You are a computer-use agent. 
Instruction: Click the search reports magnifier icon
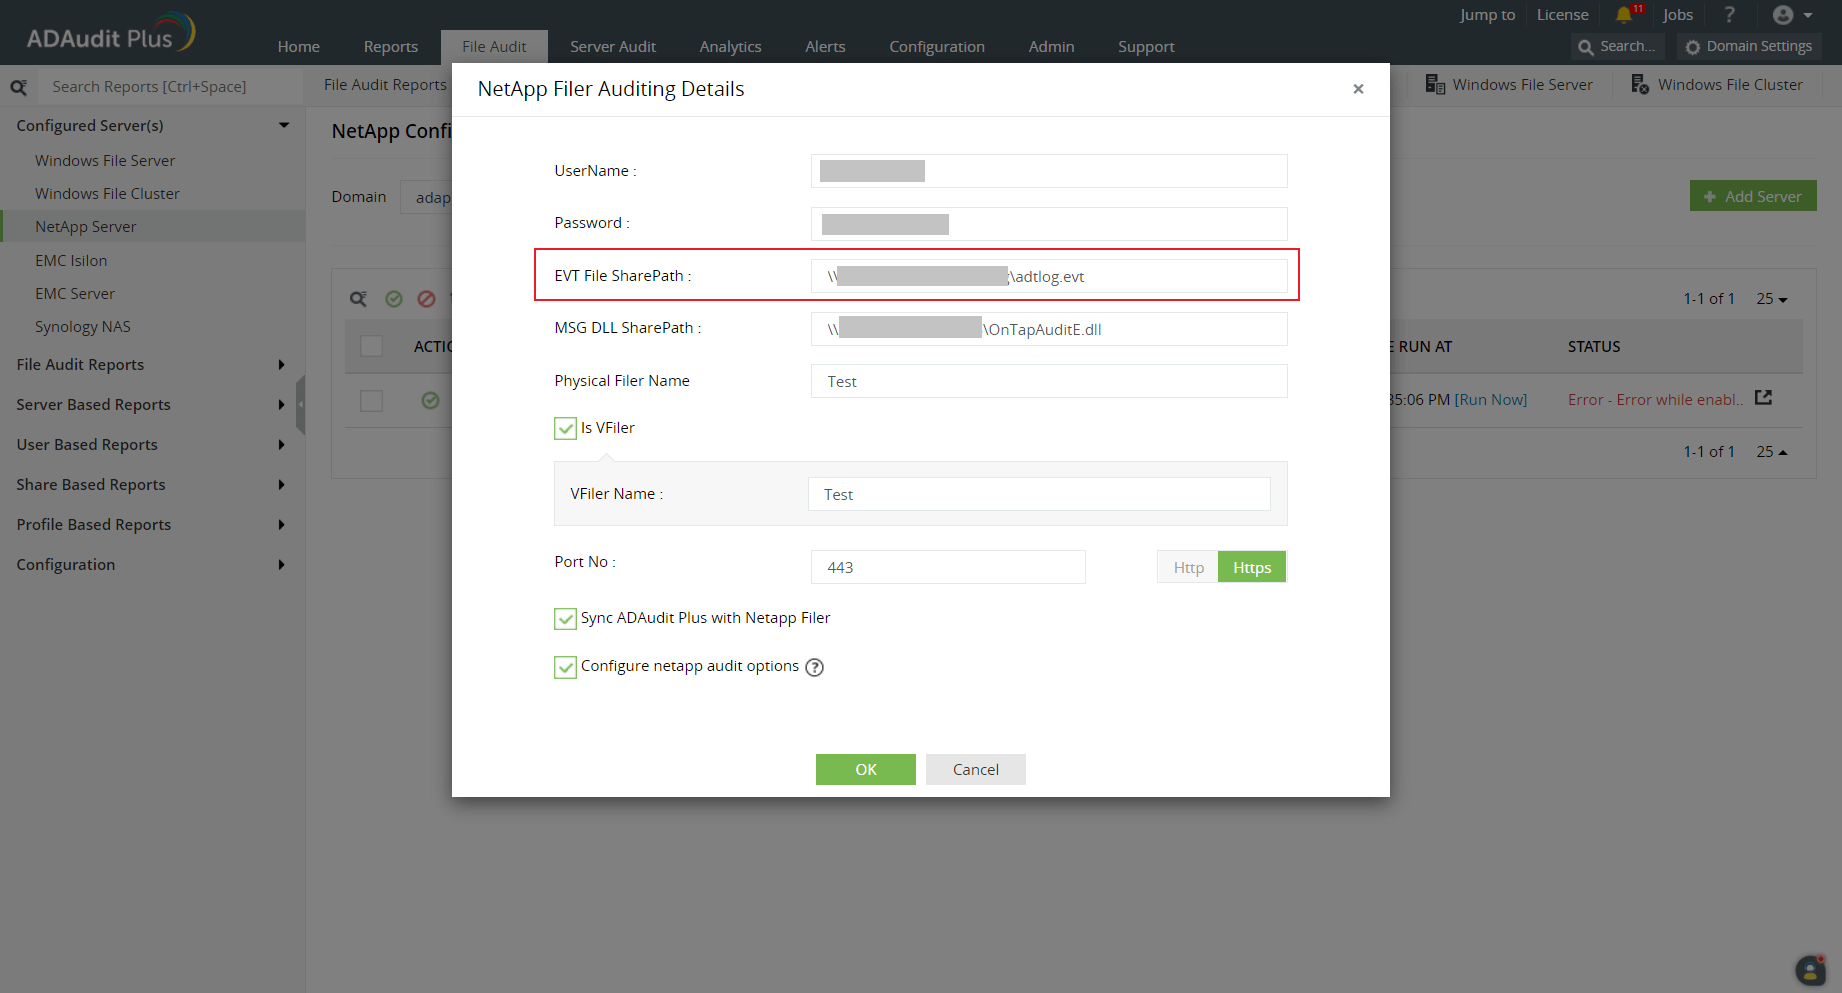coord(19,87)
